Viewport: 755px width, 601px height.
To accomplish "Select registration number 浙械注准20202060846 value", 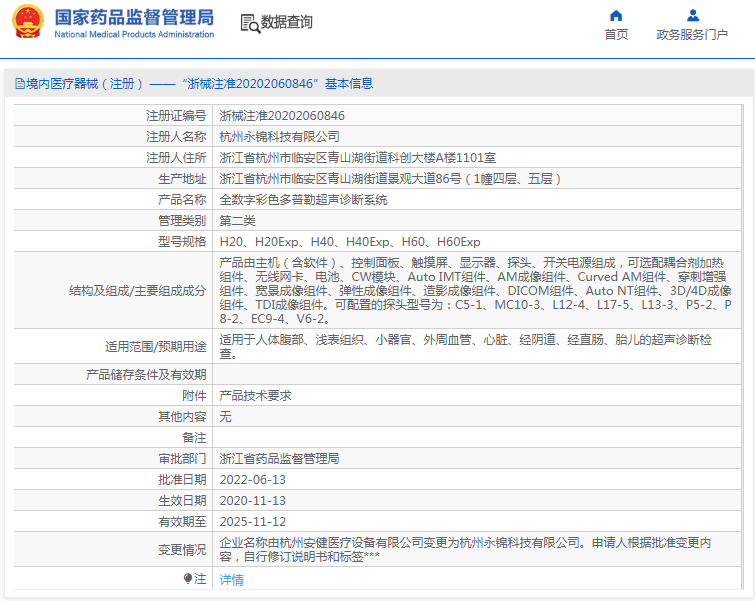I will 282,116.
